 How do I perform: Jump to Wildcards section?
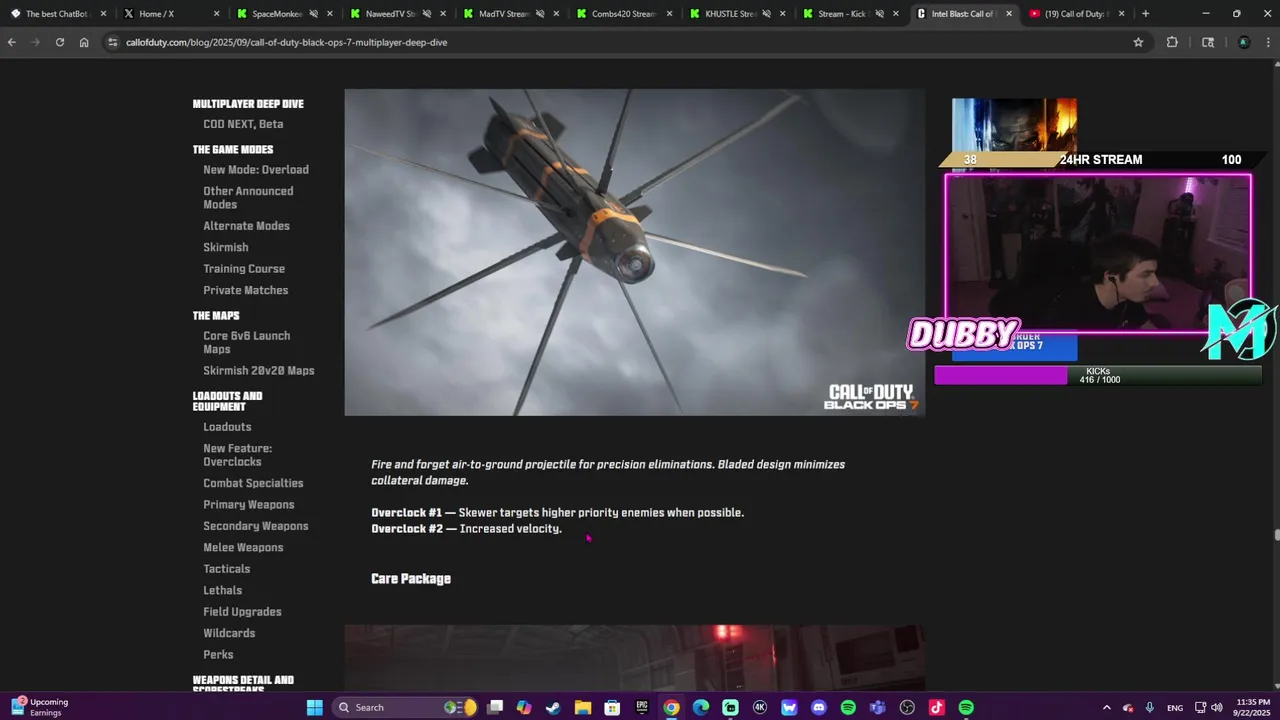point(229,633)
